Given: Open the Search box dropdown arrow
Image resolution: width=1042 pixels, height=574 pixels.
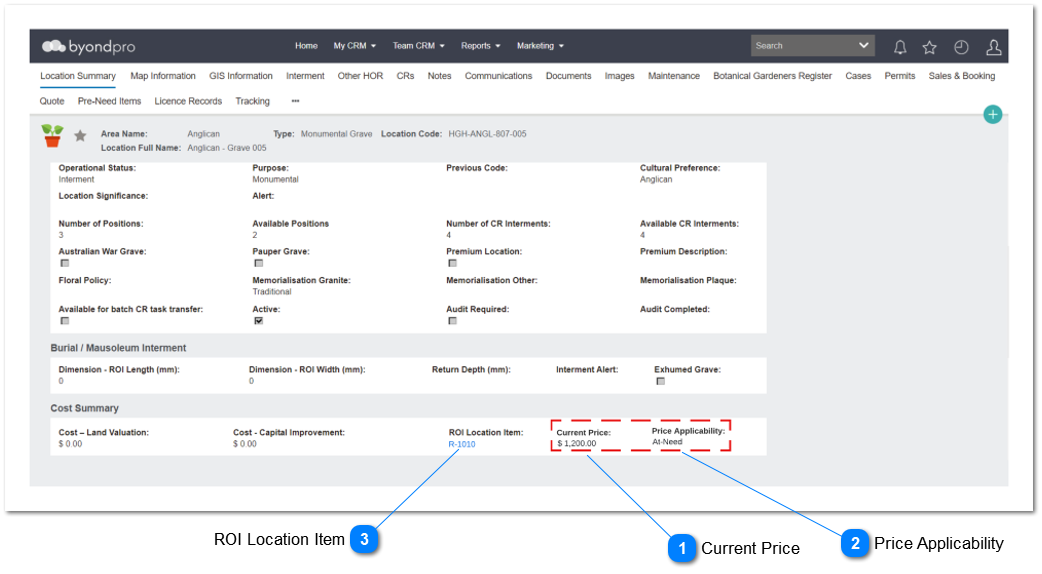Looking at the screenshot, I should coord(863,45).
